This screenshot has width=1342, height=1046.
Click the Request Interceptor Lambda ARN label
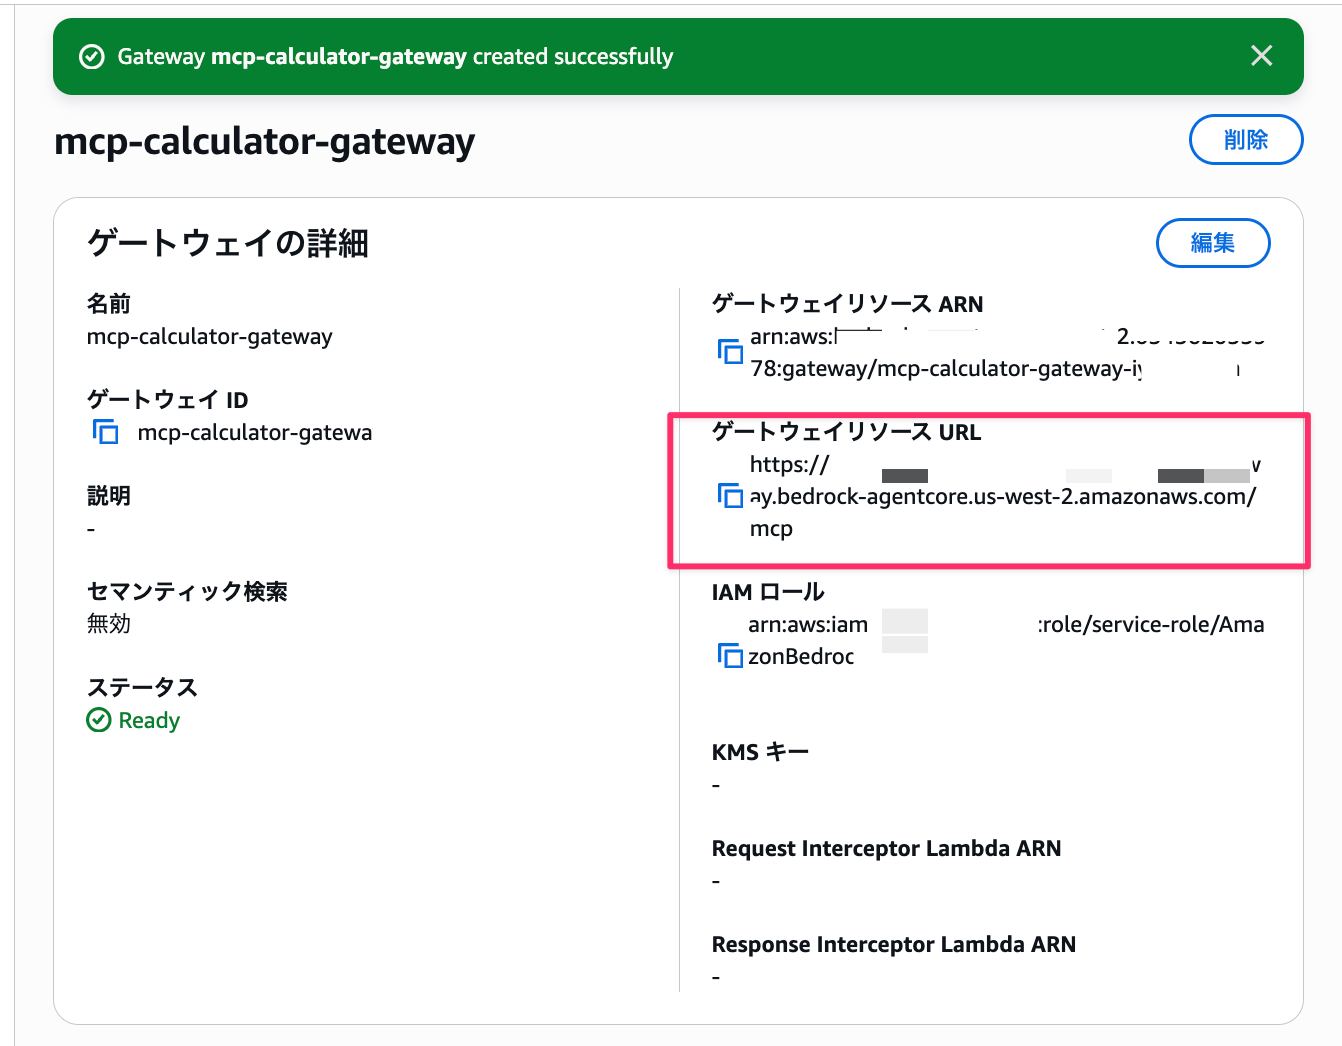886,848
